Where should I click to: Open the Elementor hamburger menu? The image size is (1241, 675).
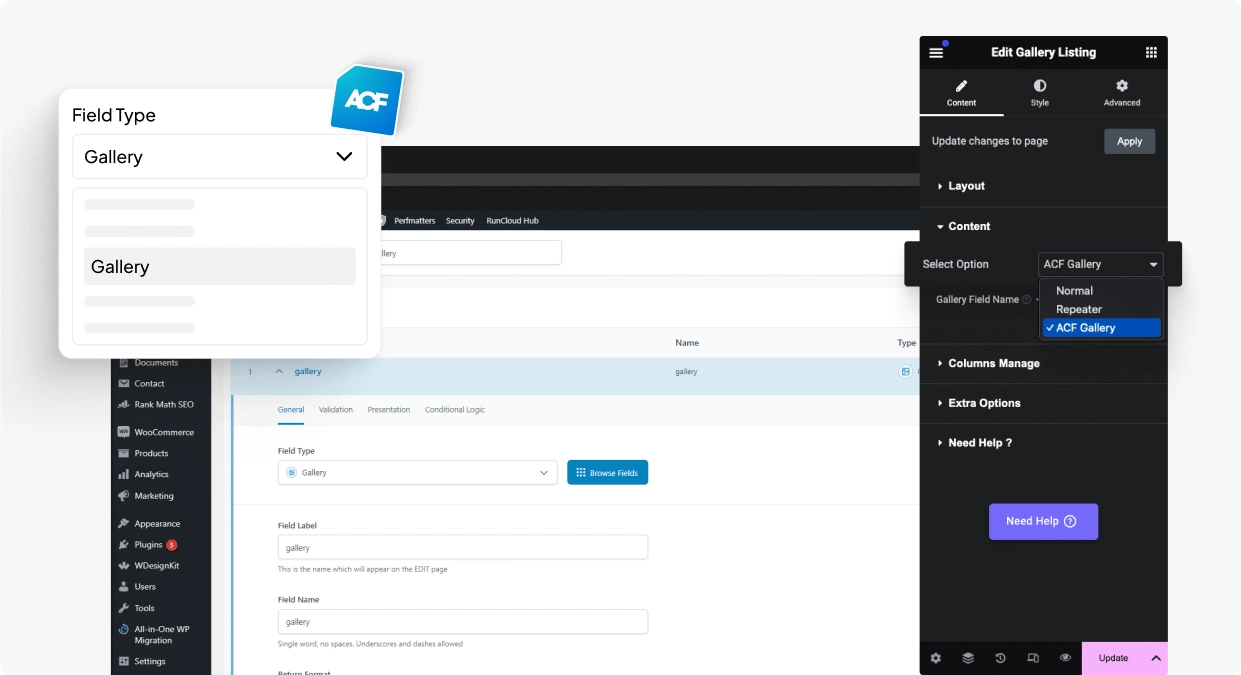point(936,53)
